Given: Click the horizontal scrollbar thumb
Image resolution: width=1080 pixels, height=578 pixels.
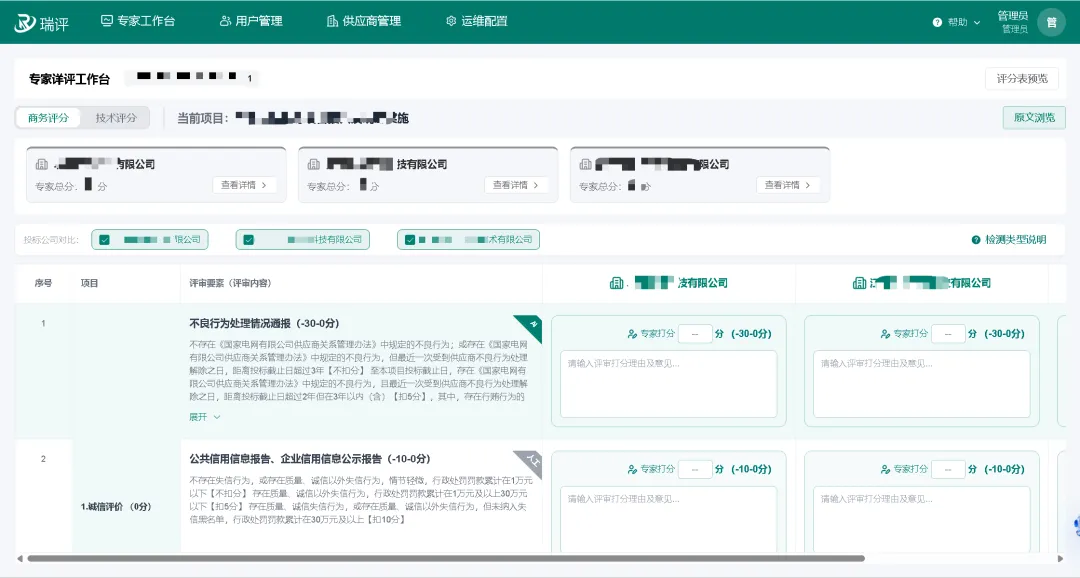Looking at the screenshot, I should (x=446, y=559).
